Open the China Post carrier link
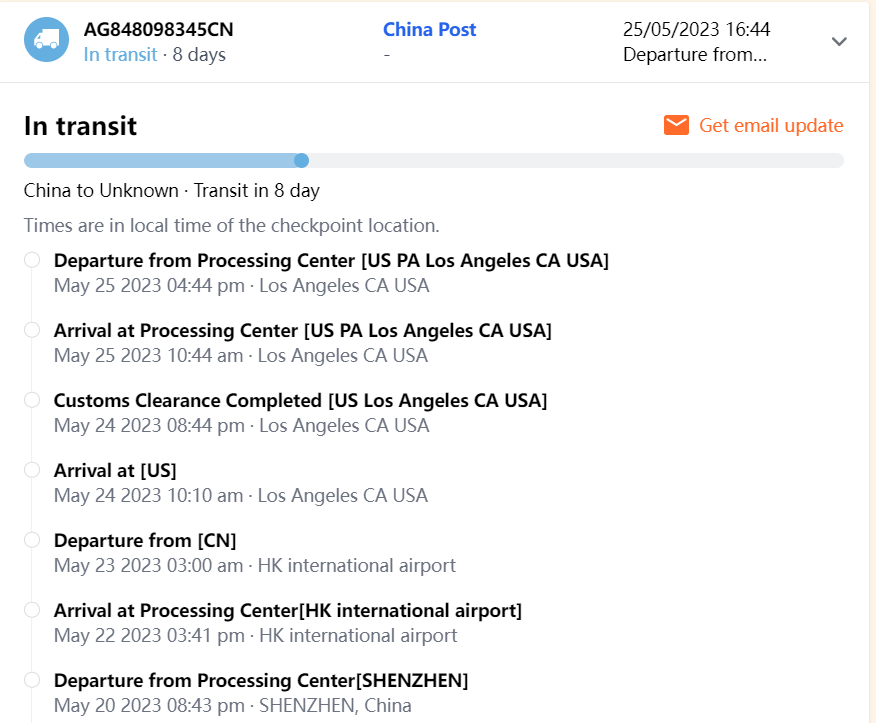876x723 pixels. [429, 30]
